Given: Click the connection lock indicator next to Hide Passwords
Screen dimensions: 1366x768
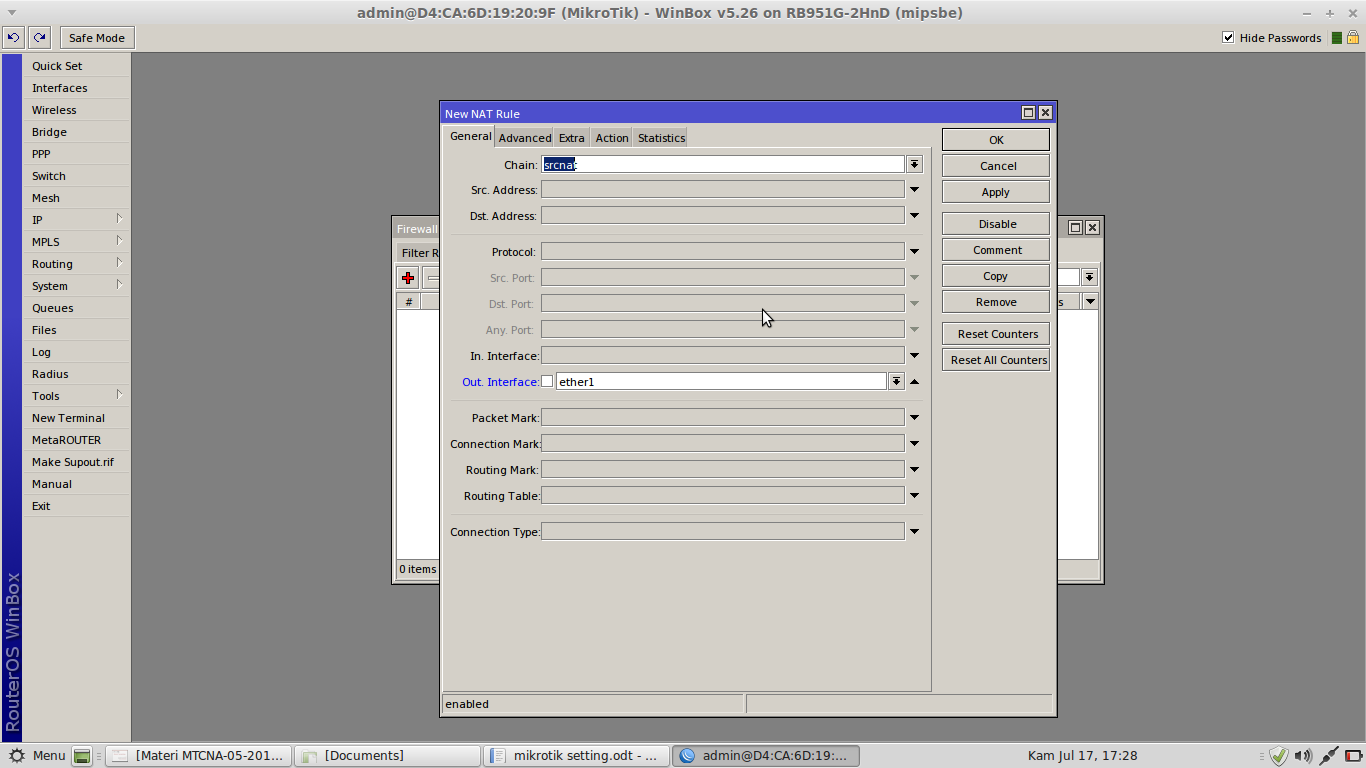Looking at the screenshot, I should click(x=1354, y=38).
